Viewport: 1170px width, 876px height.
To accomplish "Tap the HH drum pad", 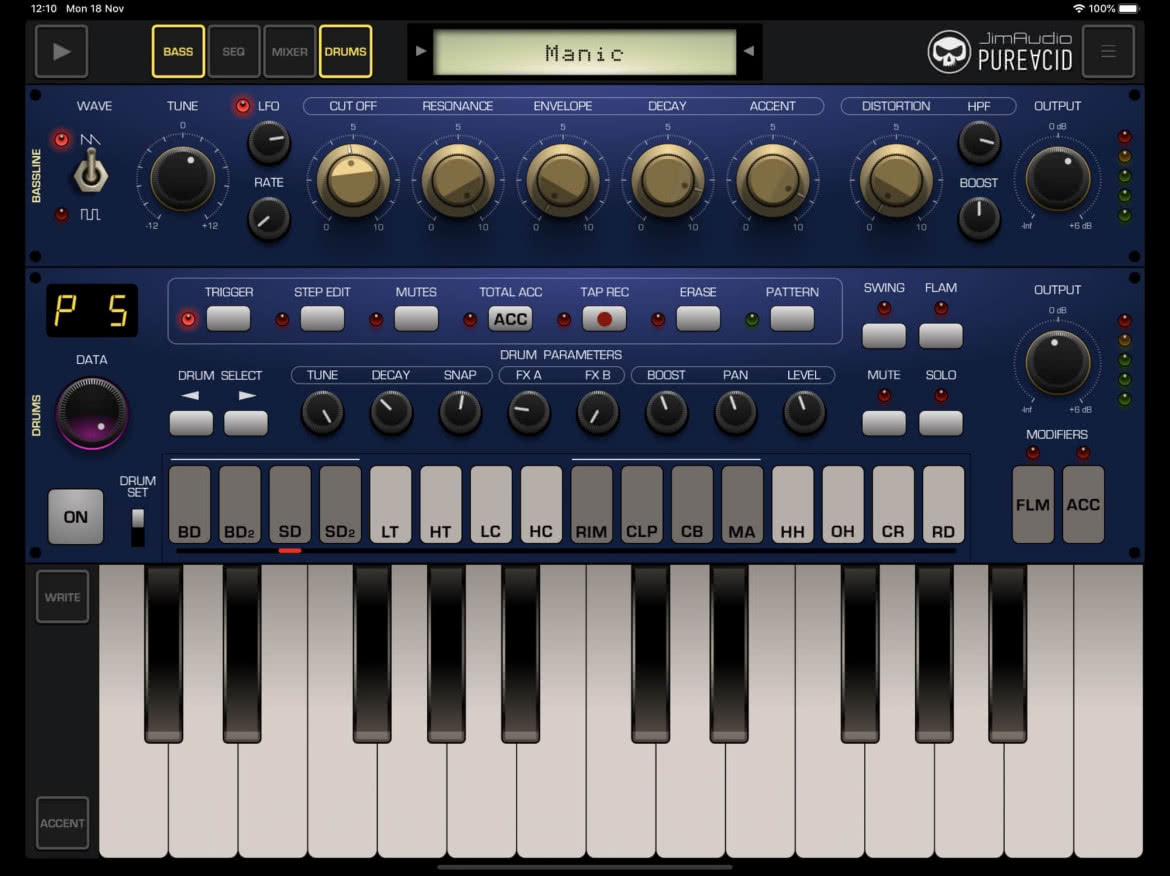I will (792, 504).
